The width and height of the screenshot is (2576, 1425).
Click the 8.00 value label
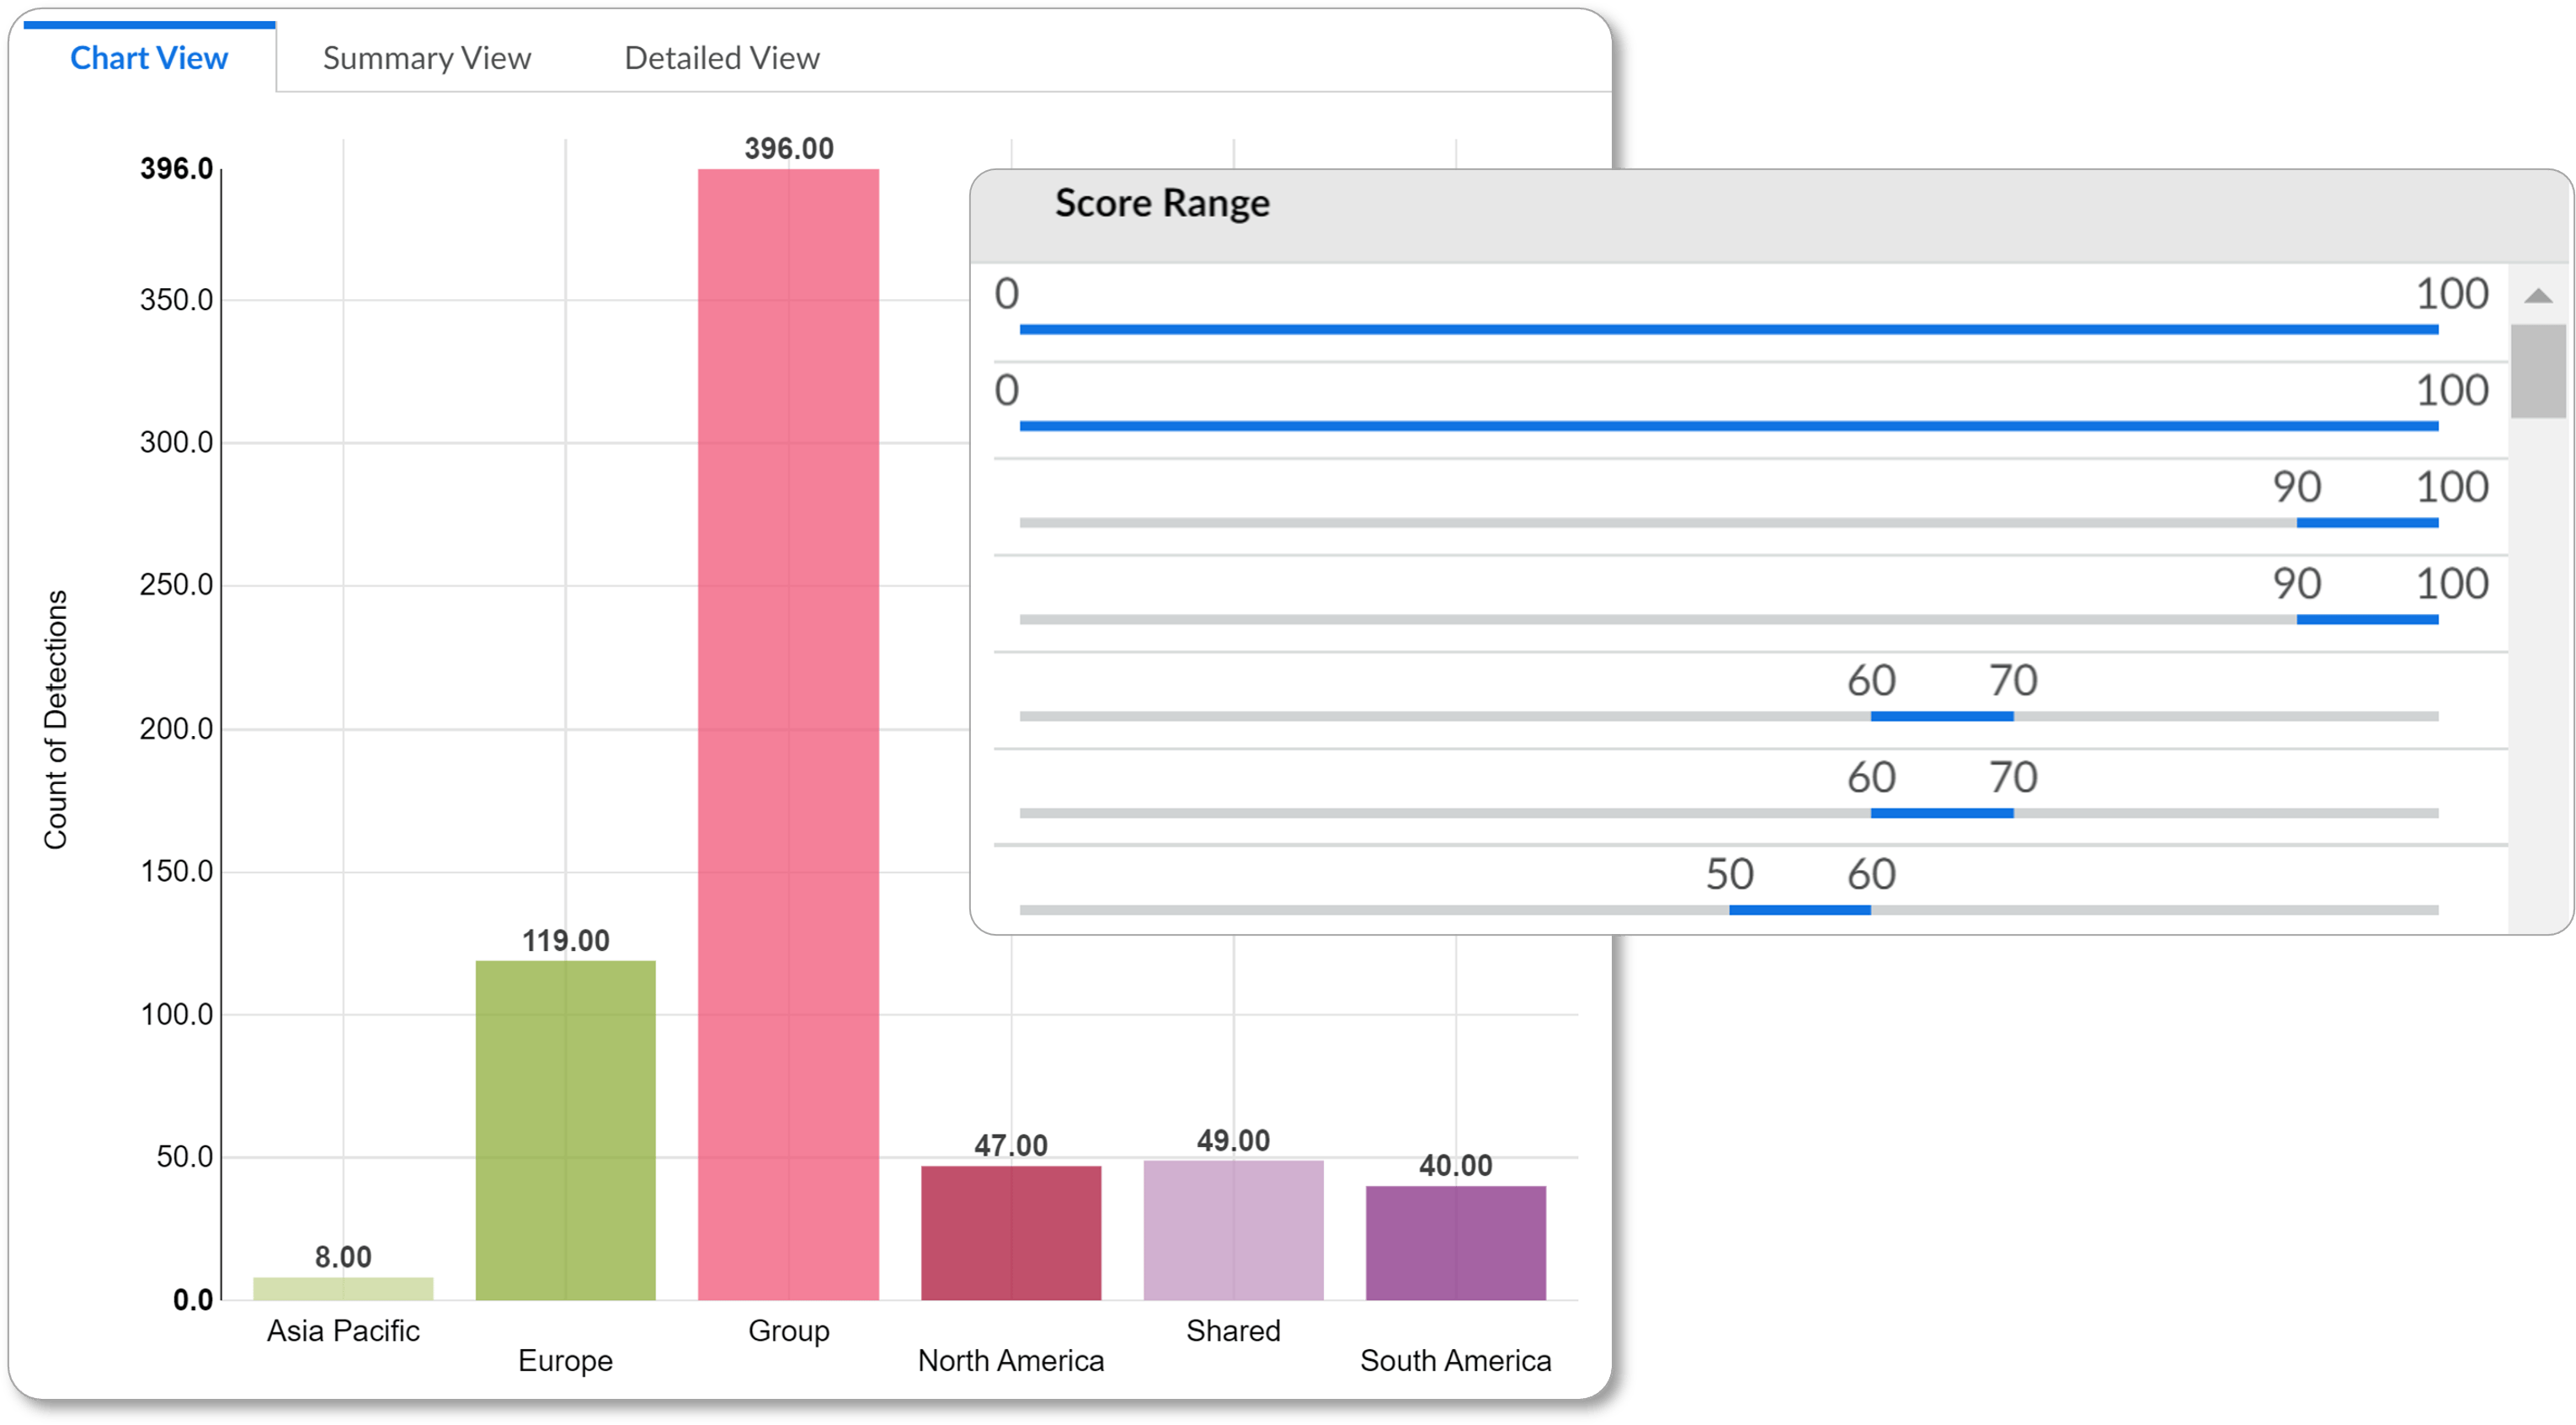click(343, 1257)
